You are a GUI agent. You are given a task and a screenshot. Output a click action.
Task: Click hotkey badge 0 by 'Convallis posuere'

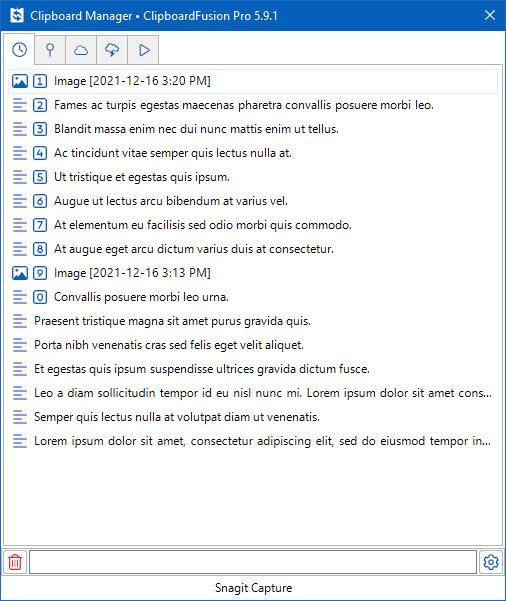(x=40, y=297)
